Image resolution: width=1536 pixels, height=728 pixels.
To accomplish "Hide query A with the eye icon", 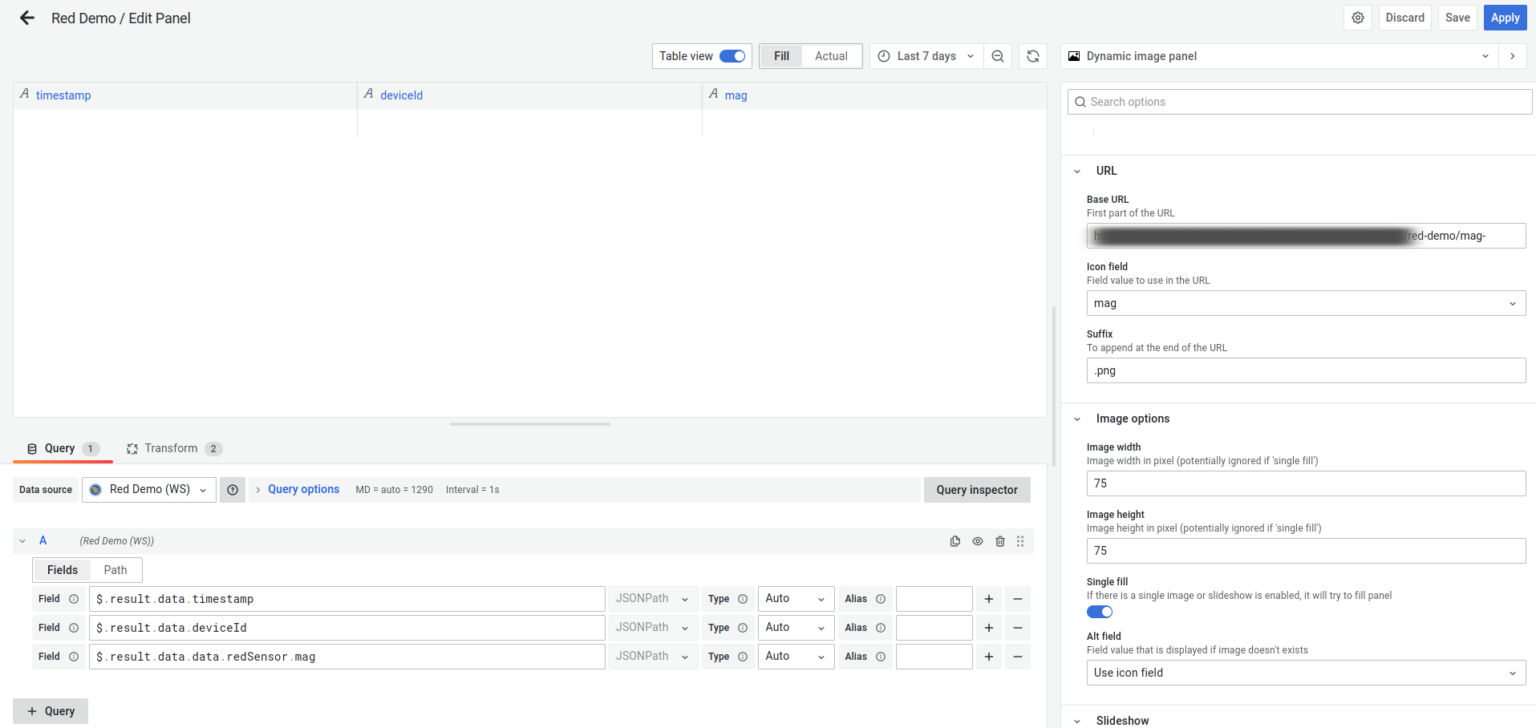I will 978,541.
